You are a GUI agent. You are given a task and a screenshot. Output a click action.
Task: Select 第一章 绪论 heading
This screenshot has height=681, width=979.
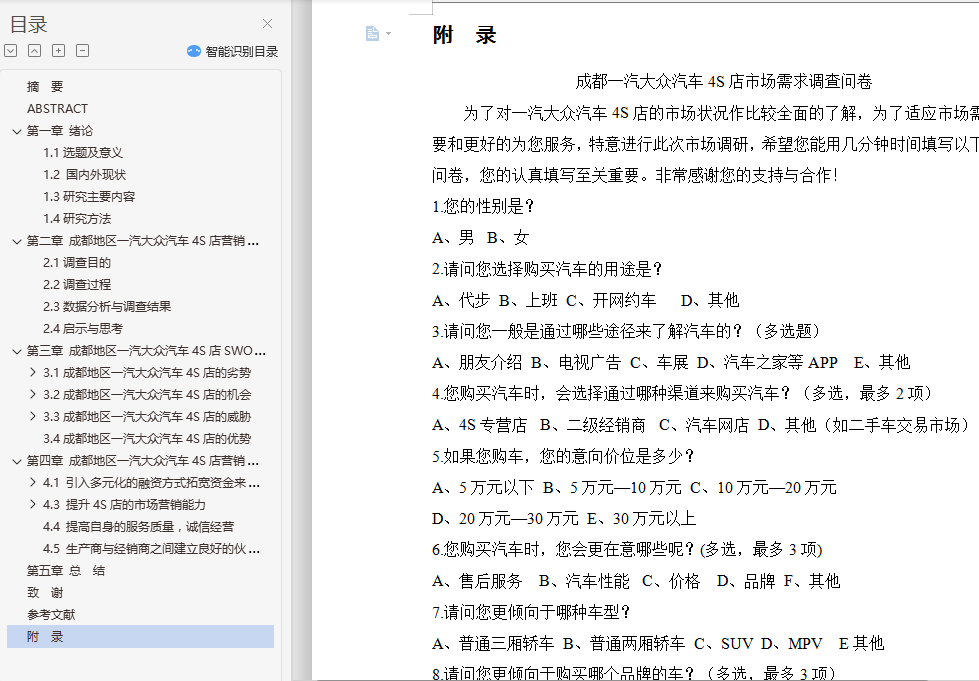pos(59,131)
